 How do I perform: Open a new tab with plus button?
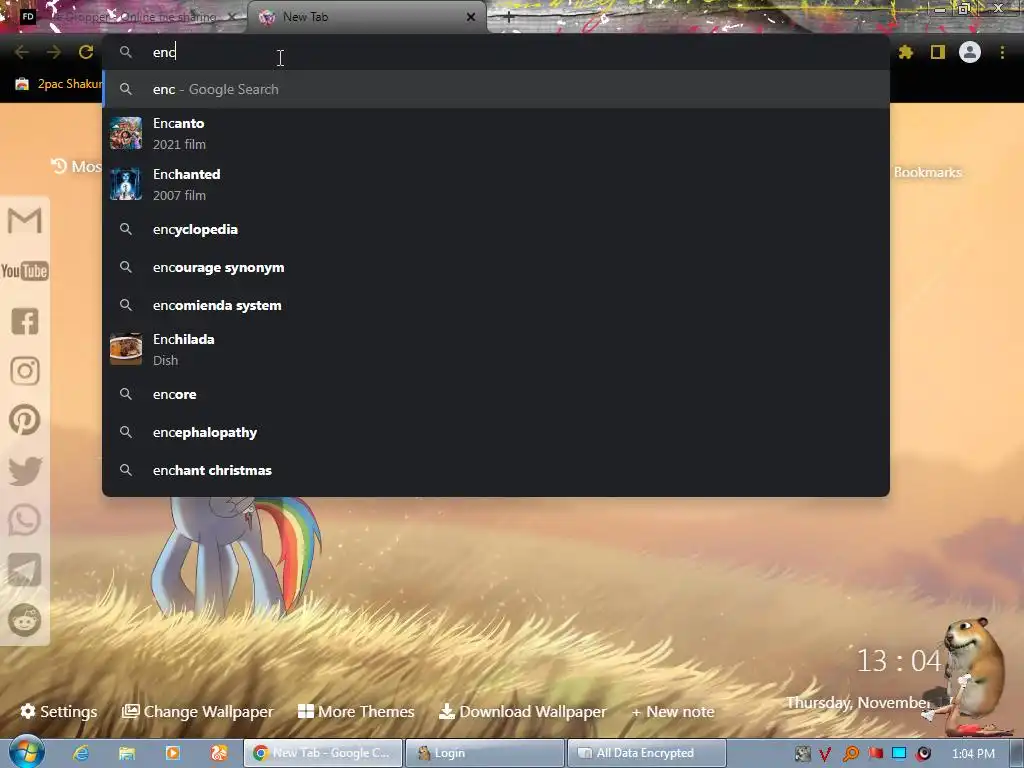pyautogui.click(x=509, y=17)
